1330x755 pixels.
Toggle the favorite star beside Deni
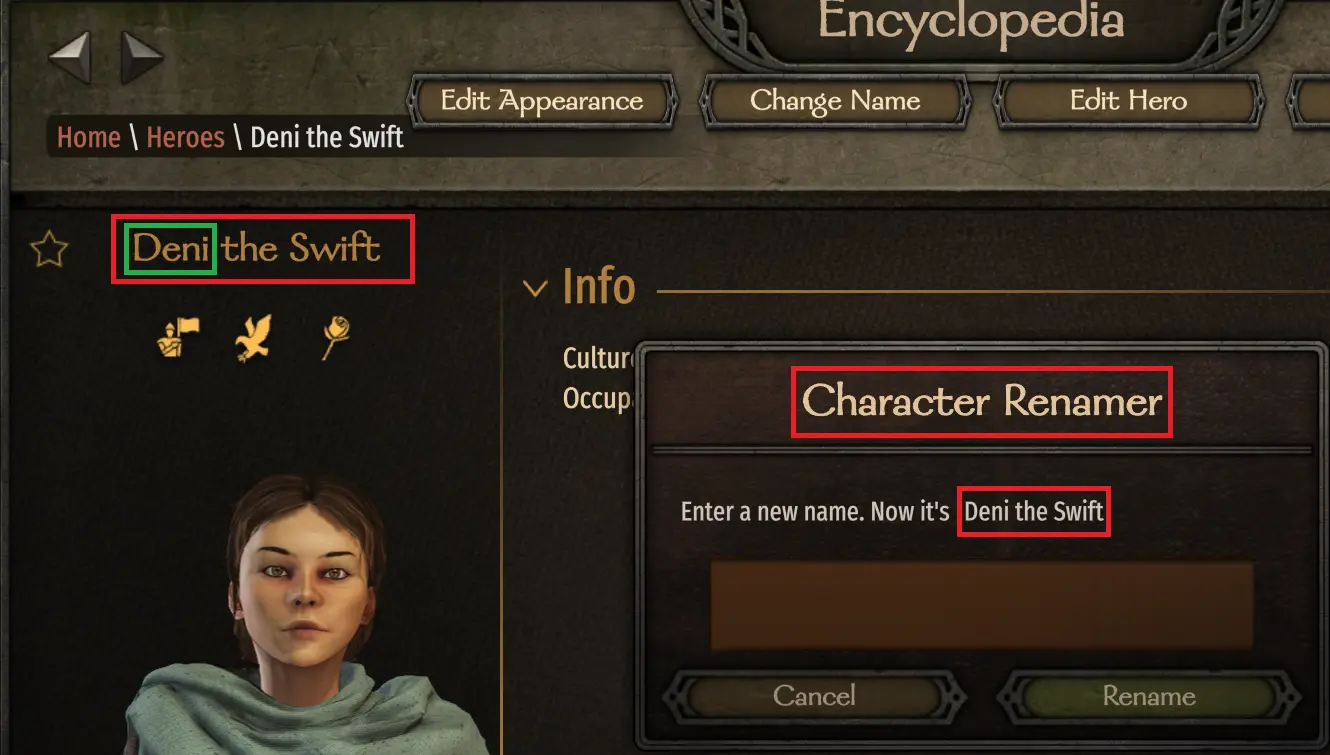[49, 249]
